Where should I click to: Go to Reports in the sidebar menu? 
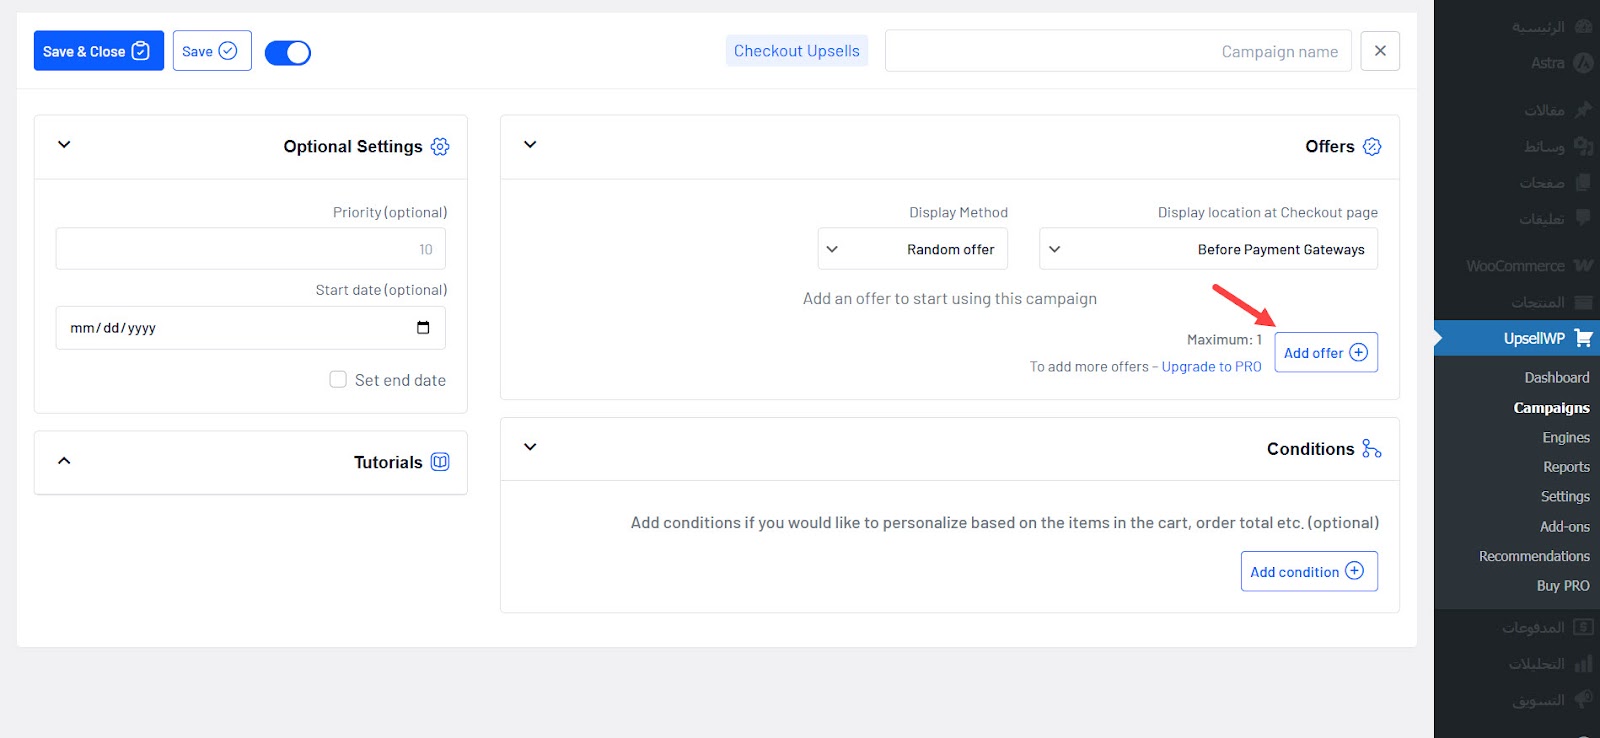click(1565, 467)
